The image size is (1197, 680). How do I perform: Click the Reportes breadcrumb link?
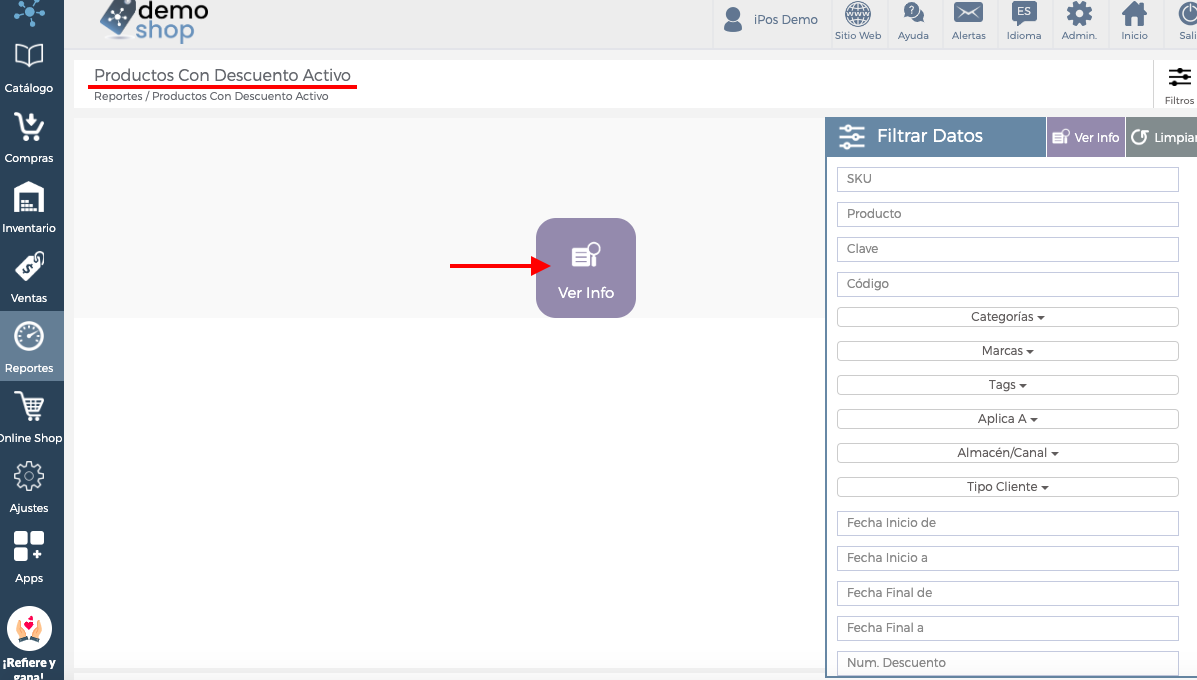118,96
